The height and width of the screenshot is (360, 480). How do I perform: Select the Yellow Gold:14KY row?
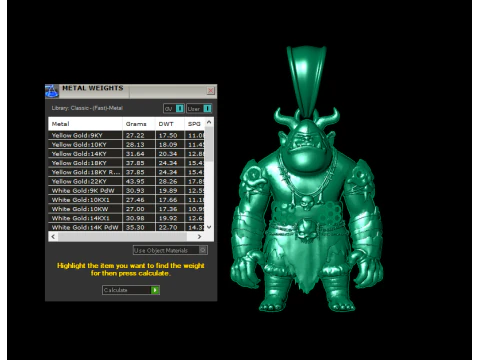tap(126, 154)
